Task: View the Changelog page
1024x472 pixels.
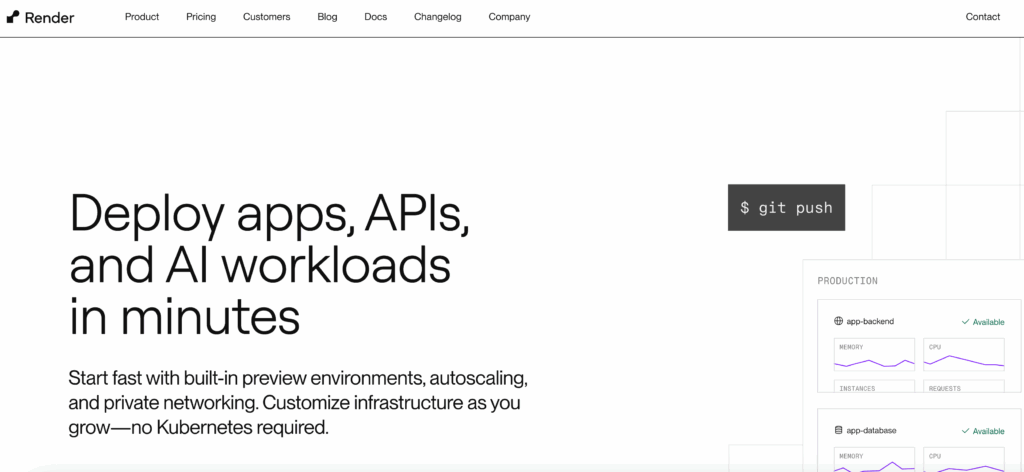Action: pos(438,17)
